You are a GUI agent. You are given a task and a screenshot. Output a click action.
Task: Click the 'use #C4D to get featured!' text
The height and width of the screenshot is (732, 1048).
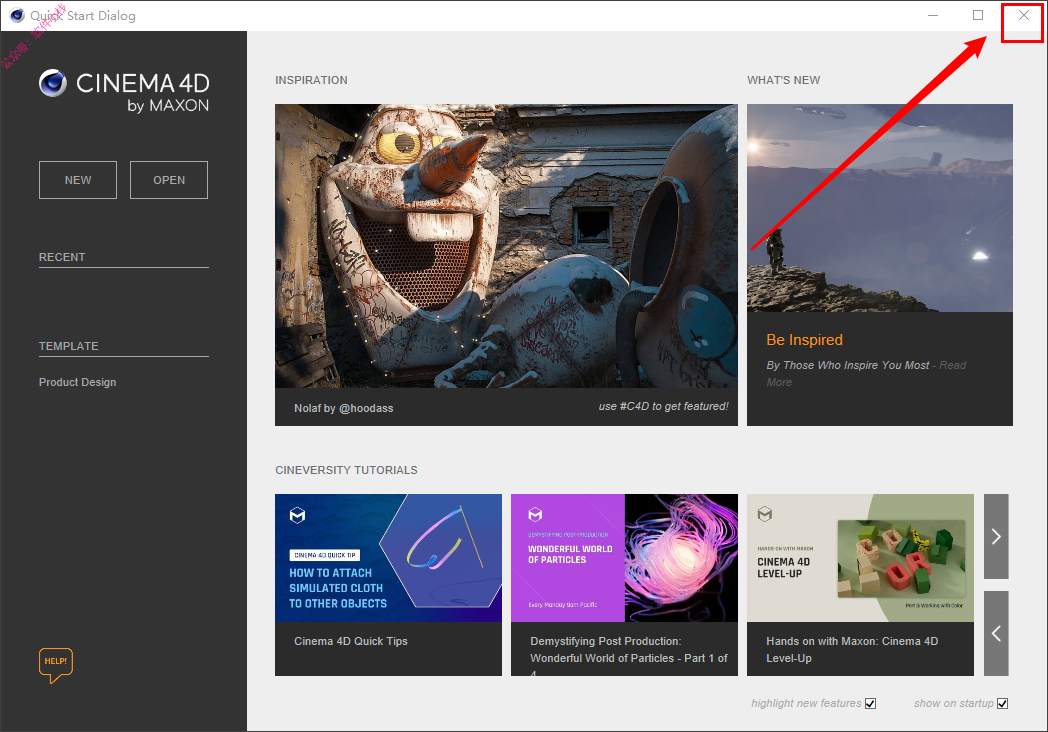tap(663, 406)
